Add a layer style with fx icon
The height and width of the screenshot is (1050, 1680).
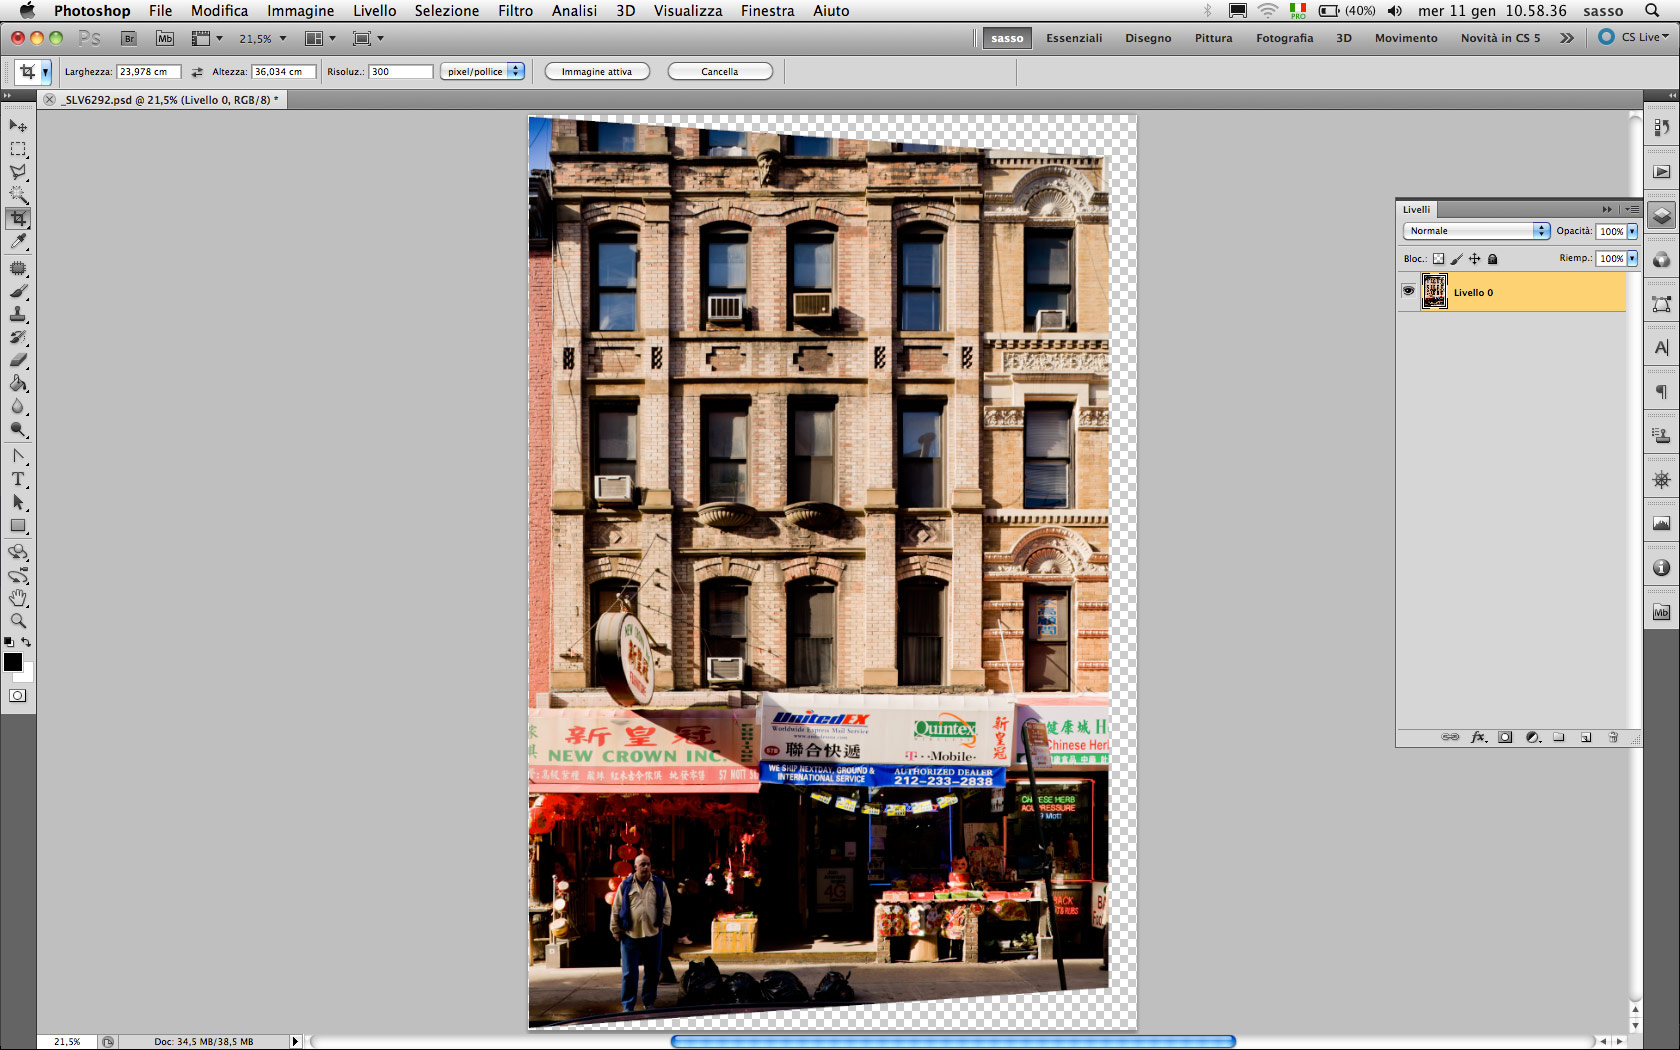pos(1478,737)
